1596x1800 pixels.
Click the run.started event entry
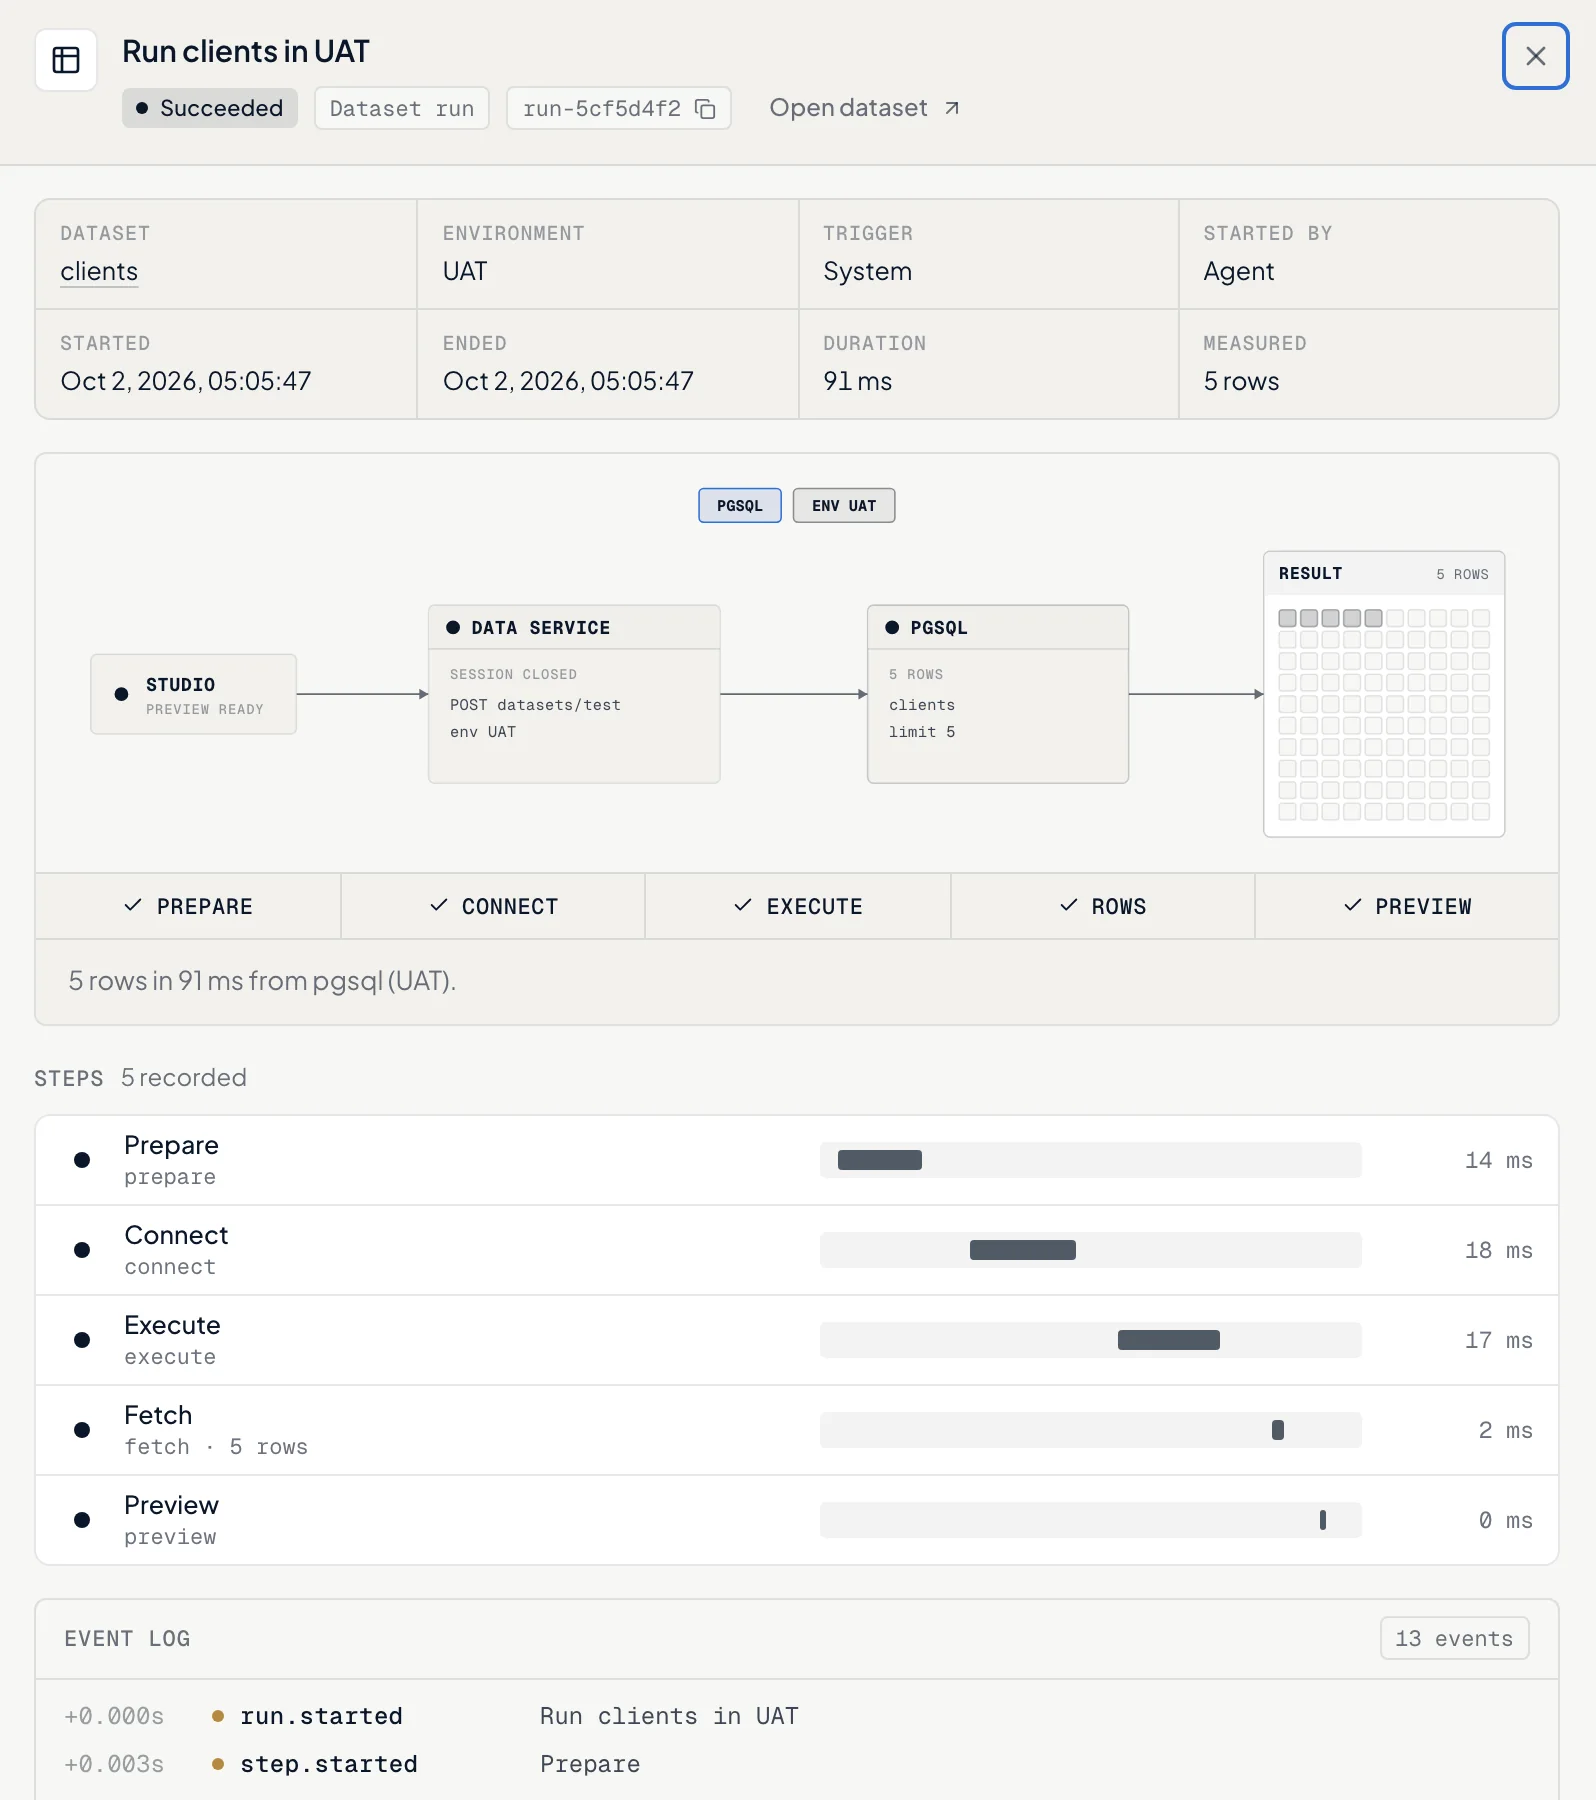tap(796, 1716)
